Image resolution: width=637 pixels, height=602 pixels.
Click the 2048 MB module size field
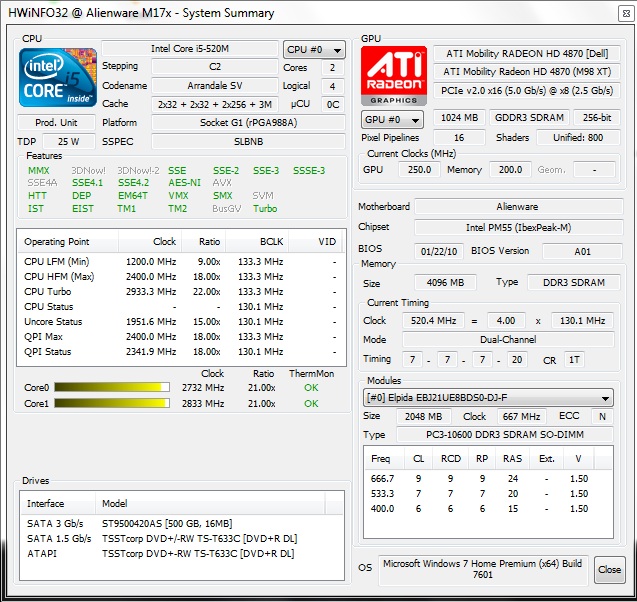click(423, 416)
